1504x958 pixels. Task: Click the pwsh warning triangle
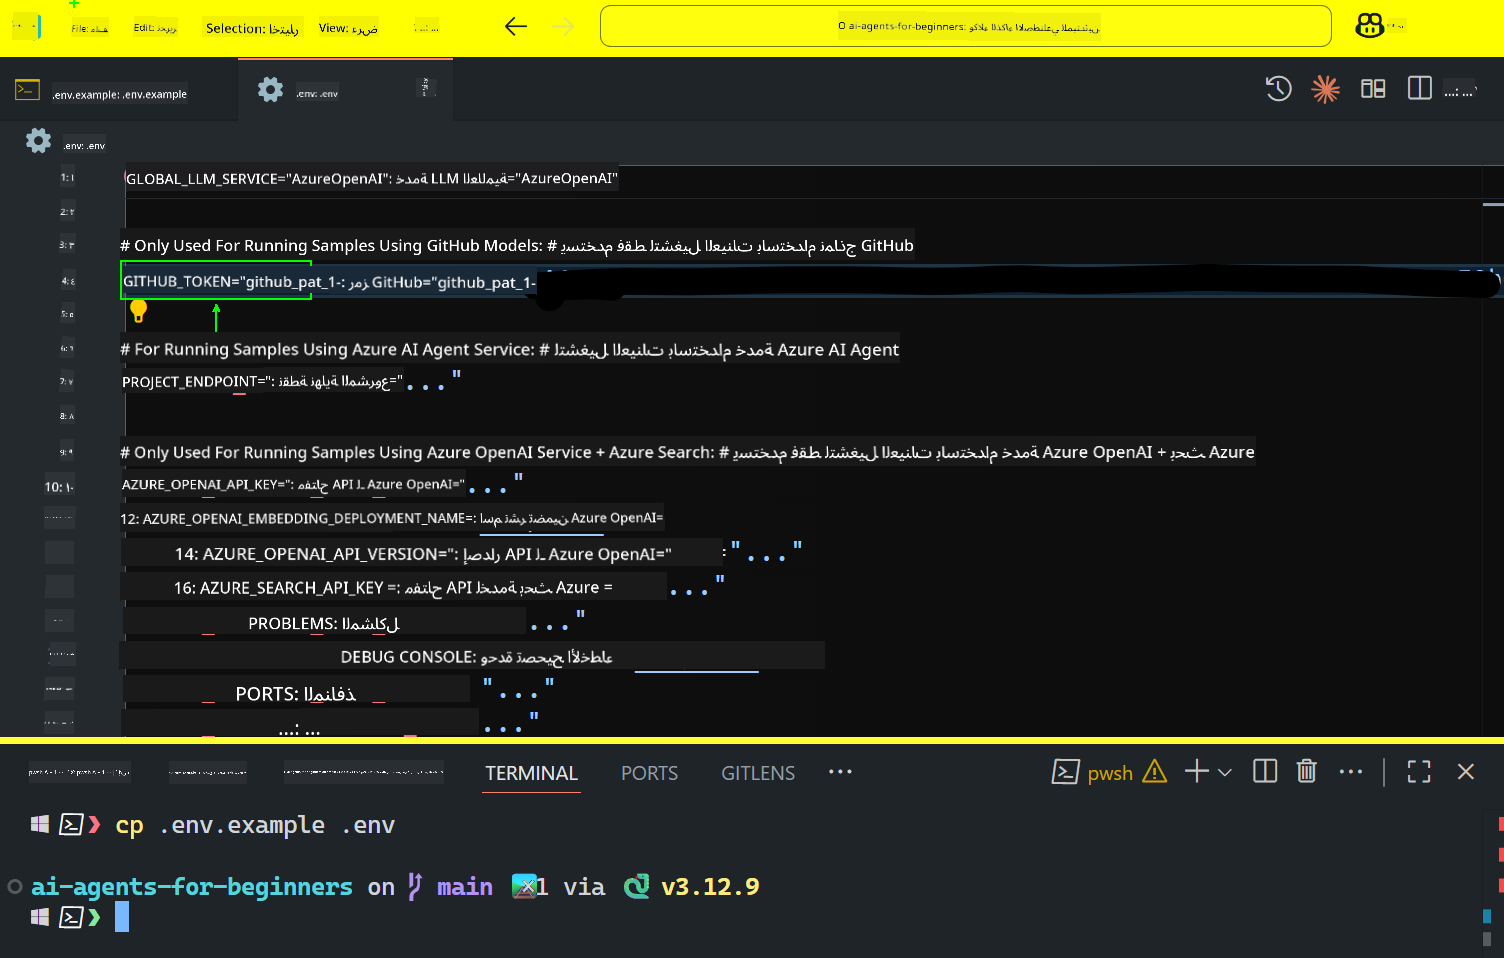[1154, 772]
